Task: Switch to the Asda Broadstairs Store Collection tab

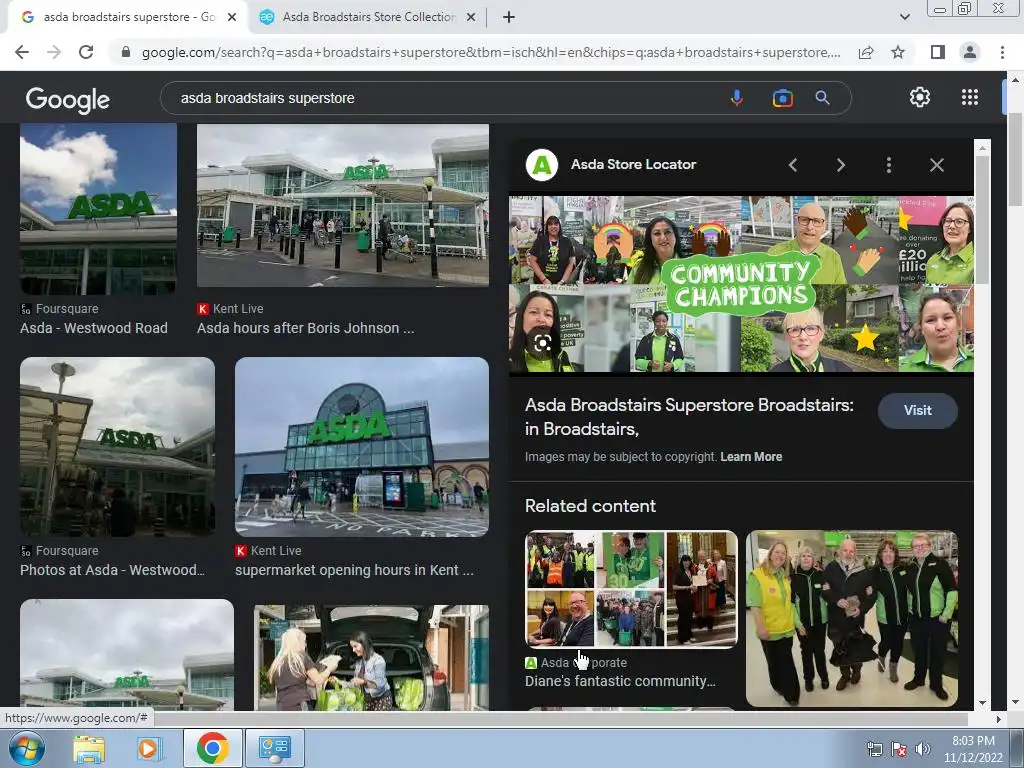Action: (369, 17)
